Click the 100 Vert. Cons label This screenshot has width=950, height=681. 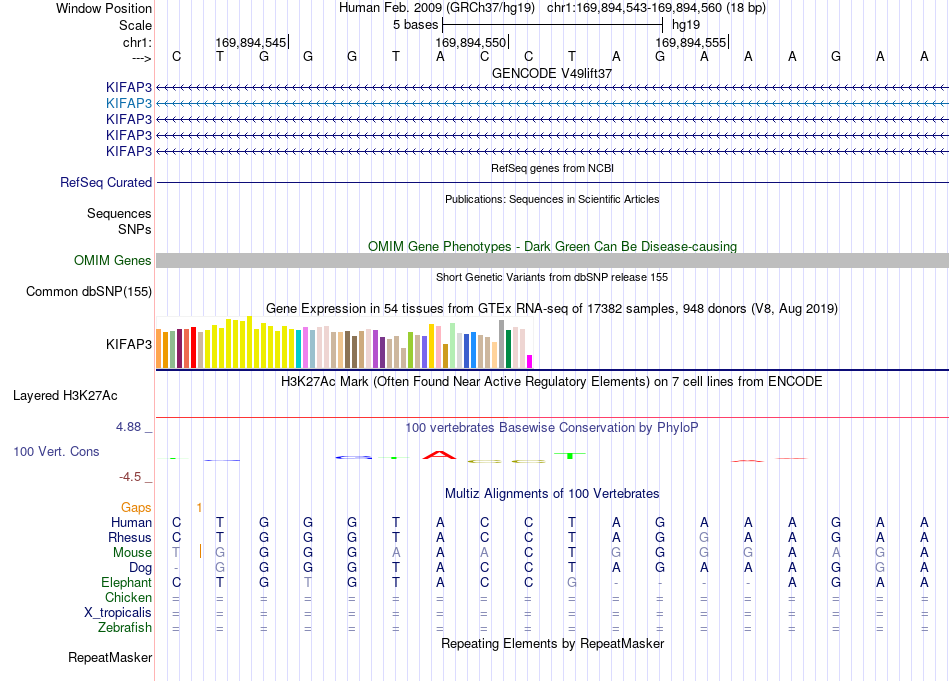click(56, 451)
